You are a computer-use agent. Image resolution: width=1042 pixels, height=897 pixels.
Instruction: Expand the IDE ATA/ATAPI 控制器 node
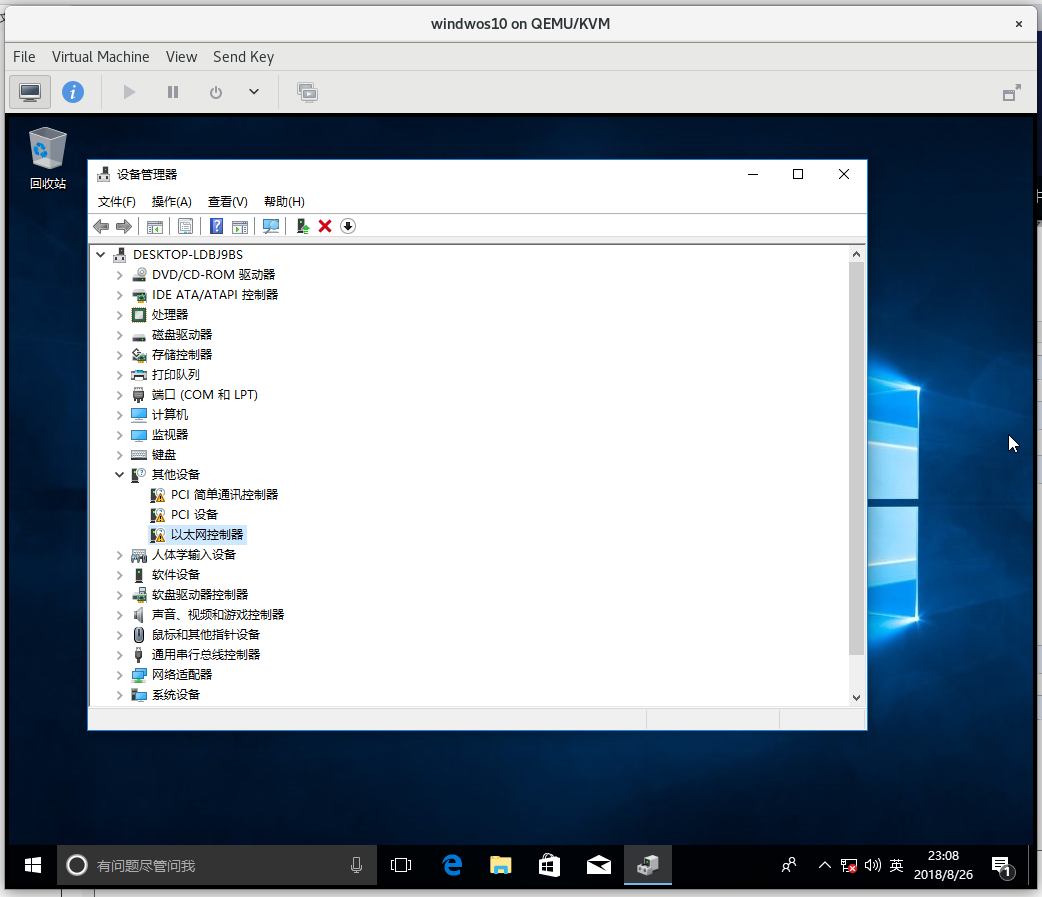coord(120,295)
